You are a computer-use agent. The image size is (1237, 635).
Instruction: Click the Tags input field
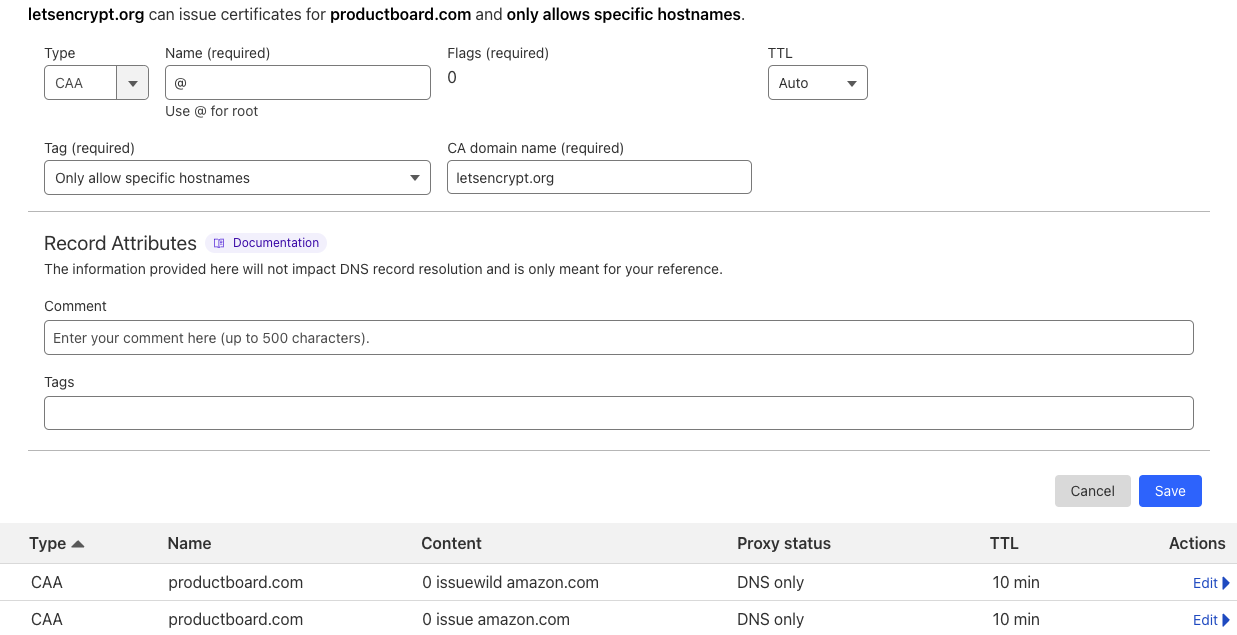[x=619, y=413]
